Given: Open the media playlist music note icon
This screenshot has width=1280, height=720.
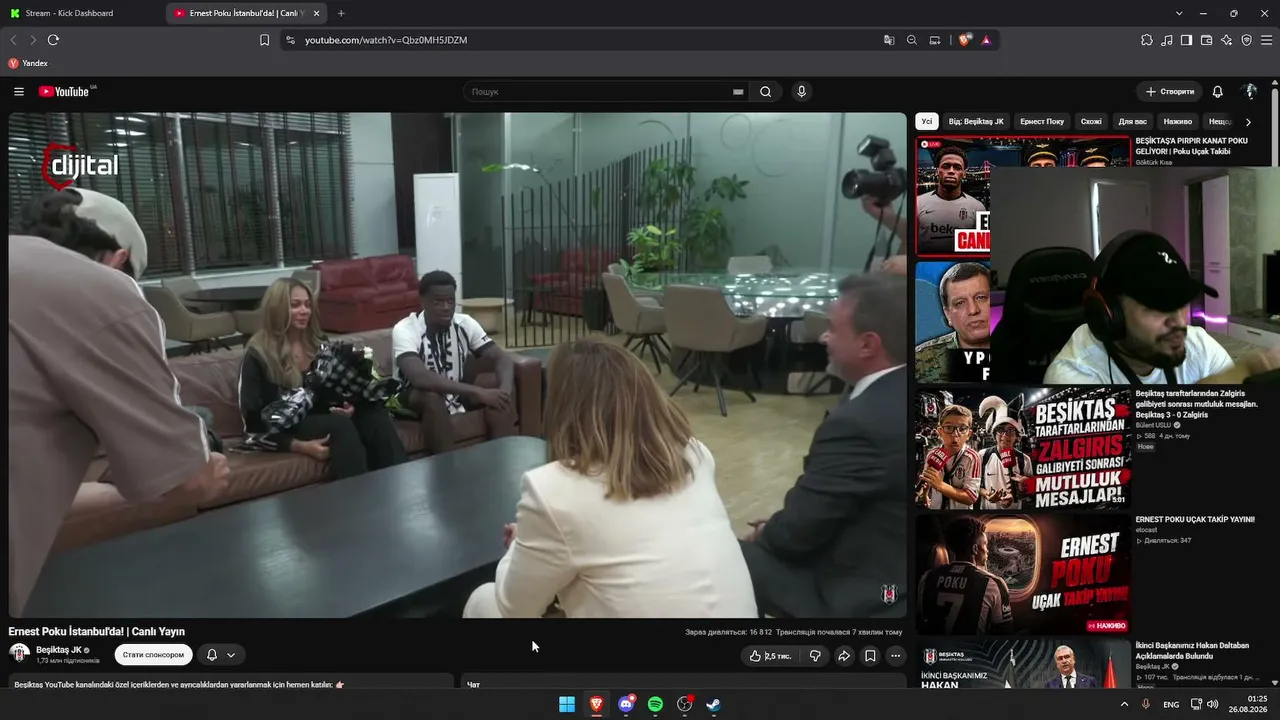Looking at the screenshot, I should coord(1167,40).
